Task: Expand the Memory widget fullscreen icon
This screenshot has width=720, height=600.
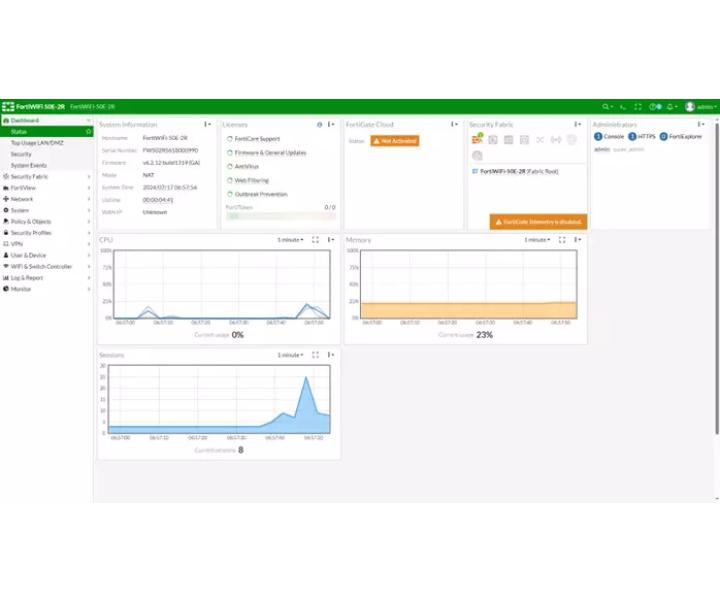Action: click(562, 240)
